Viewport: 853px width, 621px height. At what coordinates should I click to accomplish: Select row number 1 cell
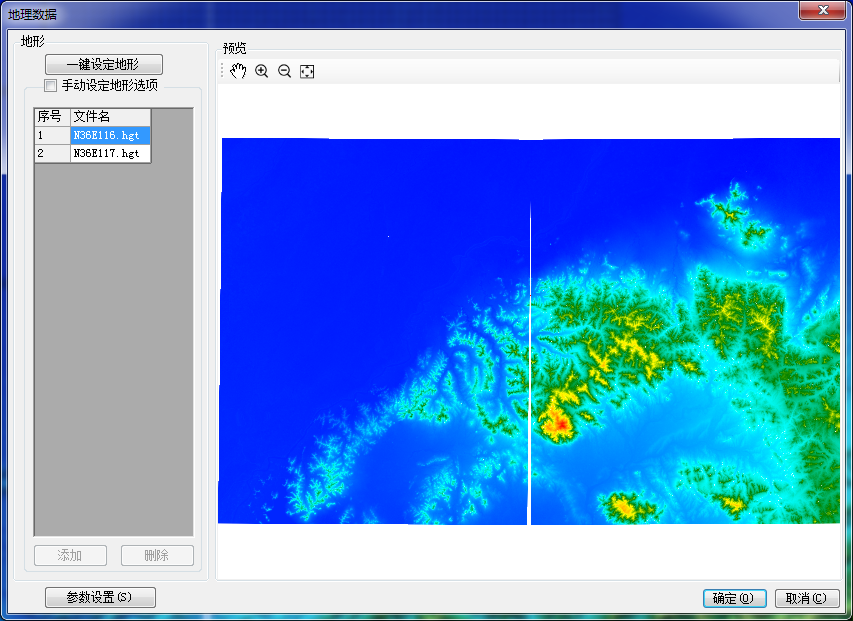tap(52, 135)
